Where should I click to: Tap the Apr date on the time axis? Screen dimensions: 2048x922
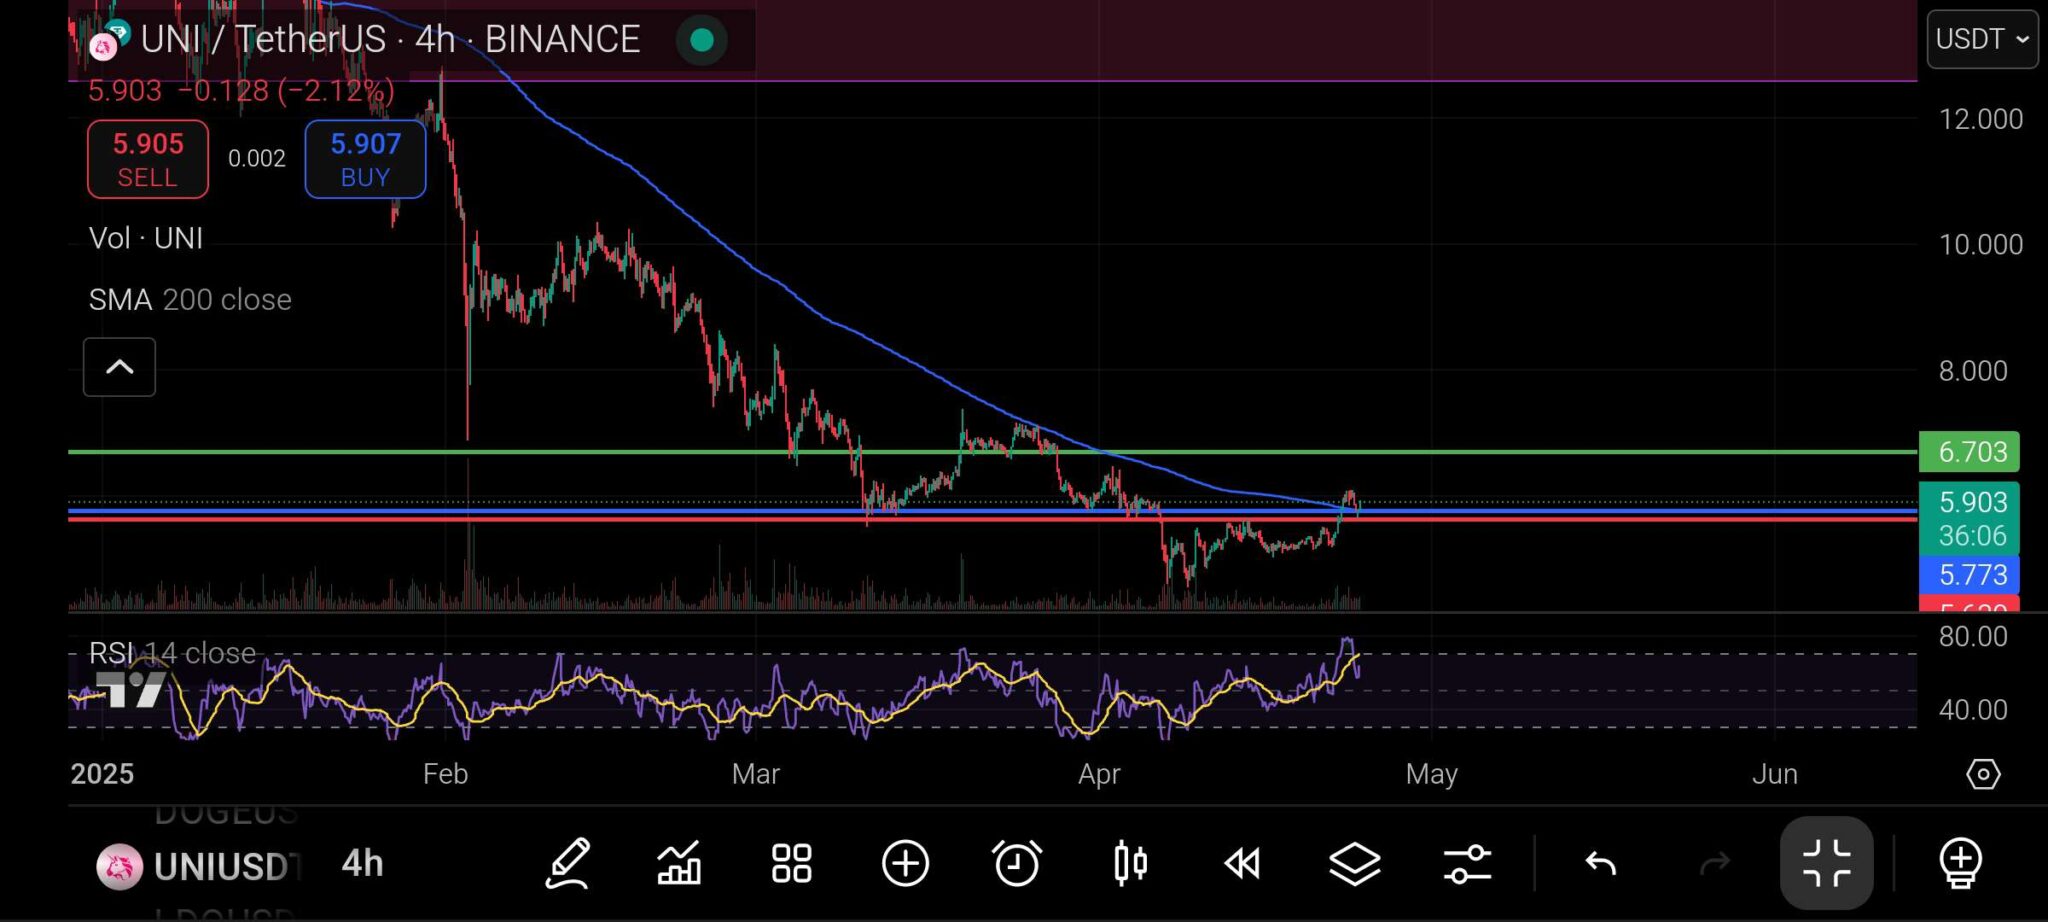[1099, 774]
